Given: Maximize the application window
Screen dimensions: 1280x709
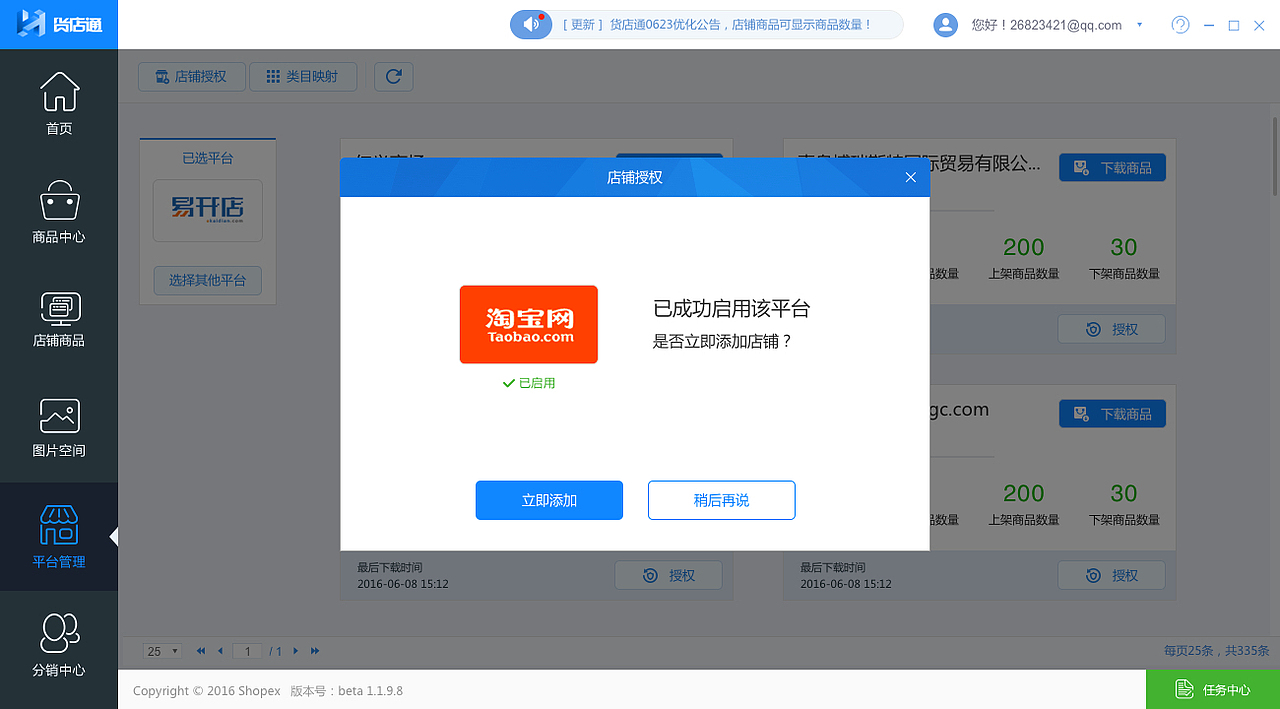Looking at the screenshot, I should pyautogui.click(x=1233, y=25).
